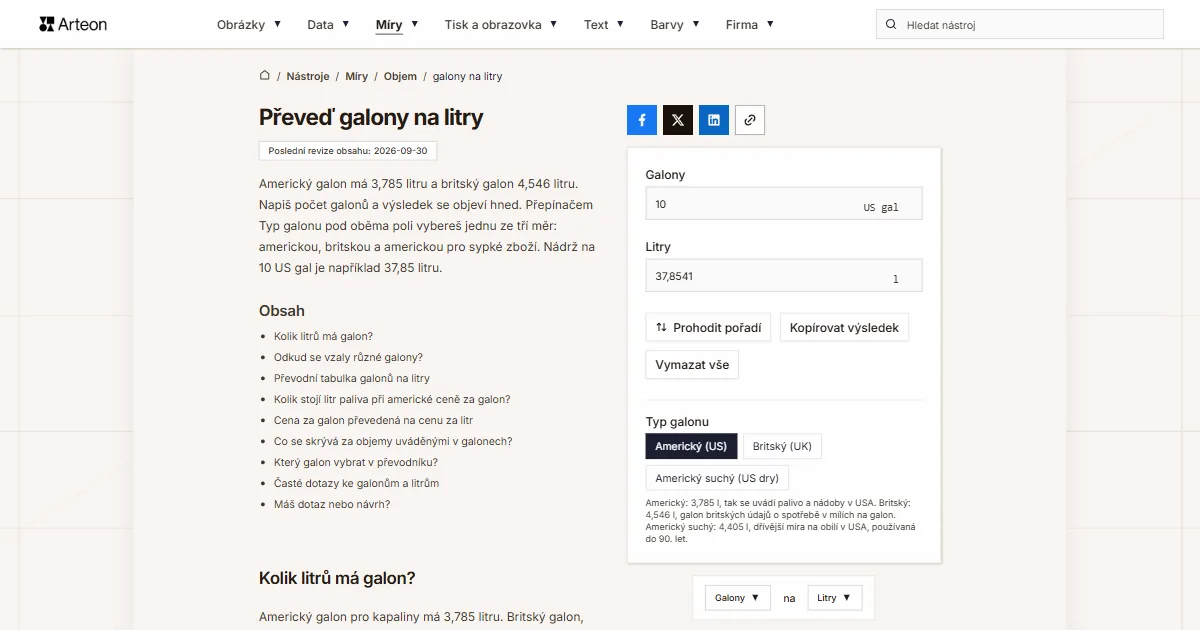Go to home via breadcrumb house icon
Viewport: 1200px width, 630px height.
click(x=265, y=76)
